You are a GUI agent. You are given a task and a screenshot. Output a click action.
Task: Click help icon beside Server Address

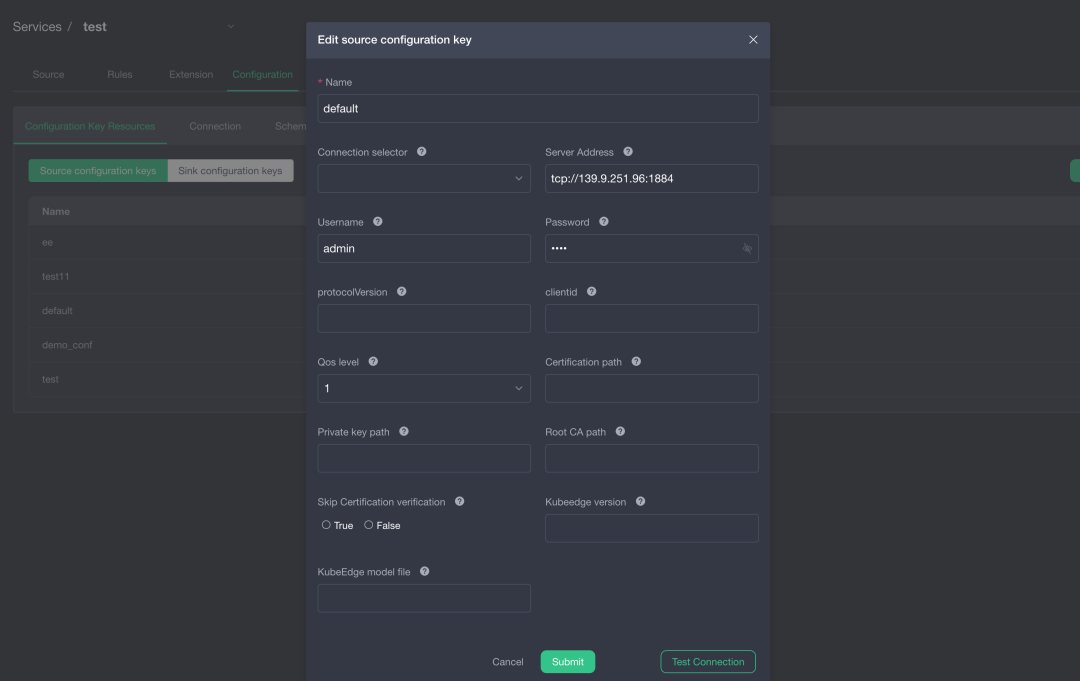[628, 152]
